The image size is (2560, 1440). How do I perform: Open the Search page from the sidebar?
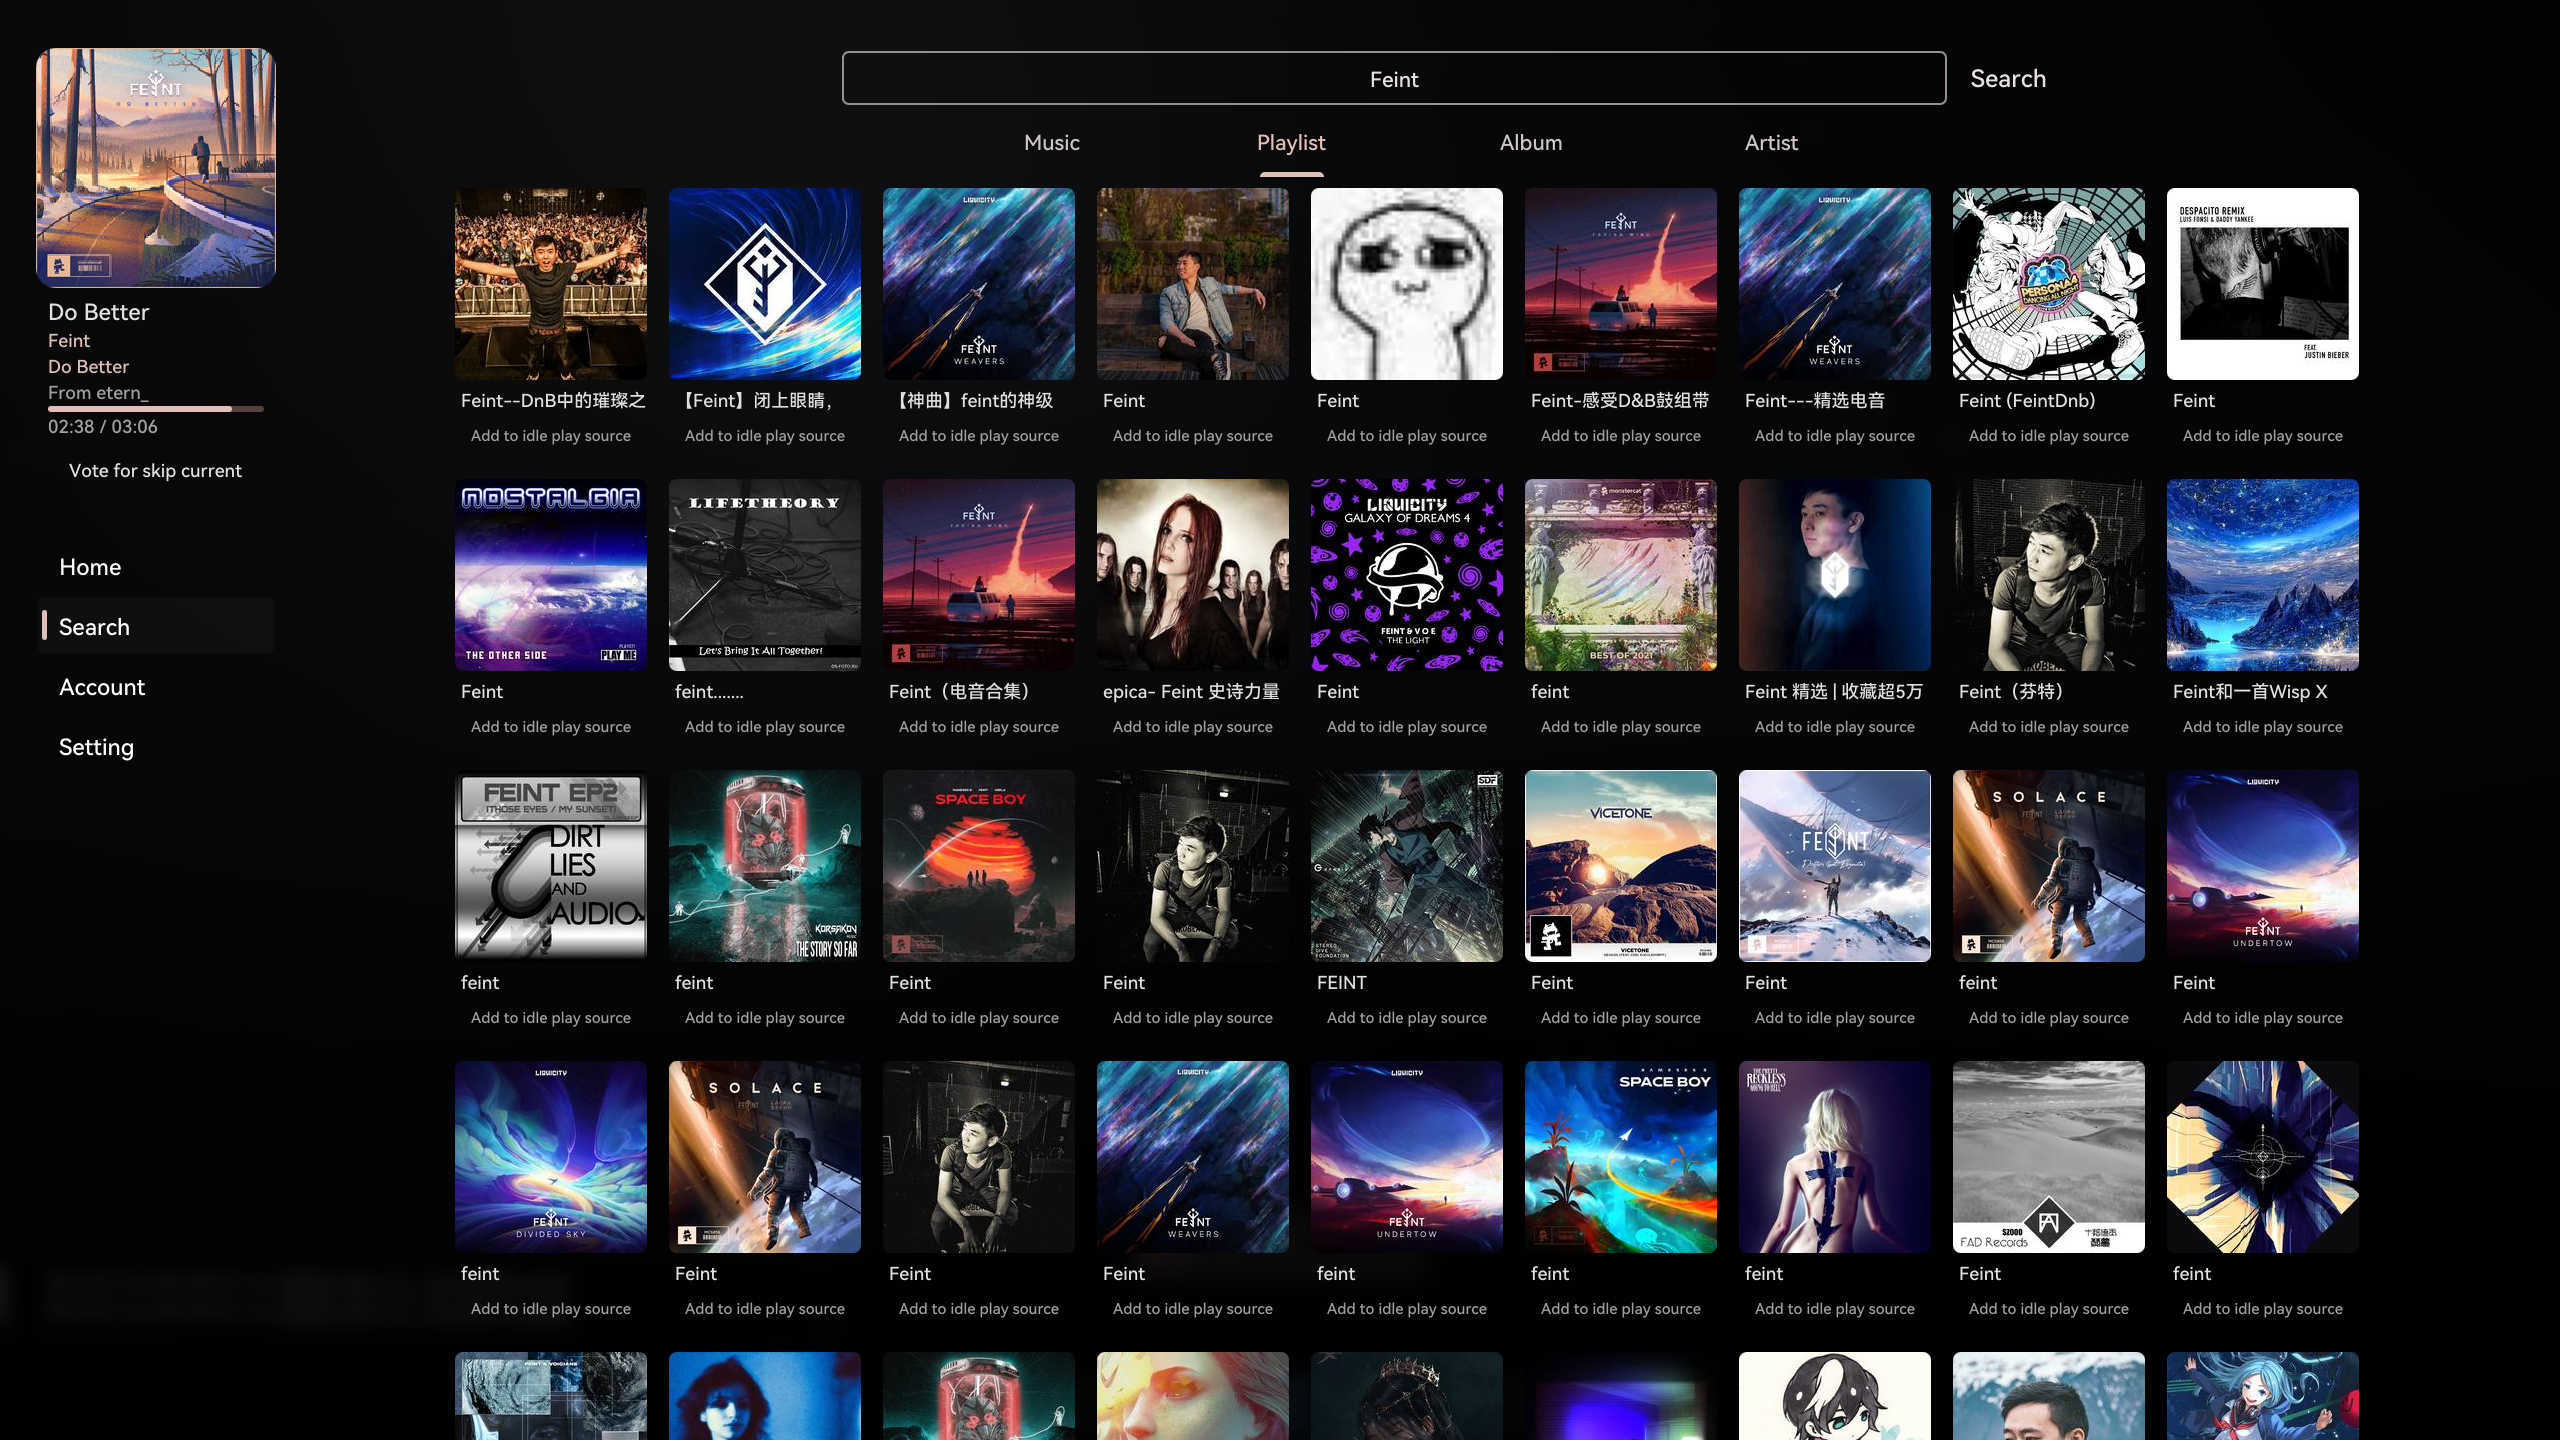[x=156, y=627]
